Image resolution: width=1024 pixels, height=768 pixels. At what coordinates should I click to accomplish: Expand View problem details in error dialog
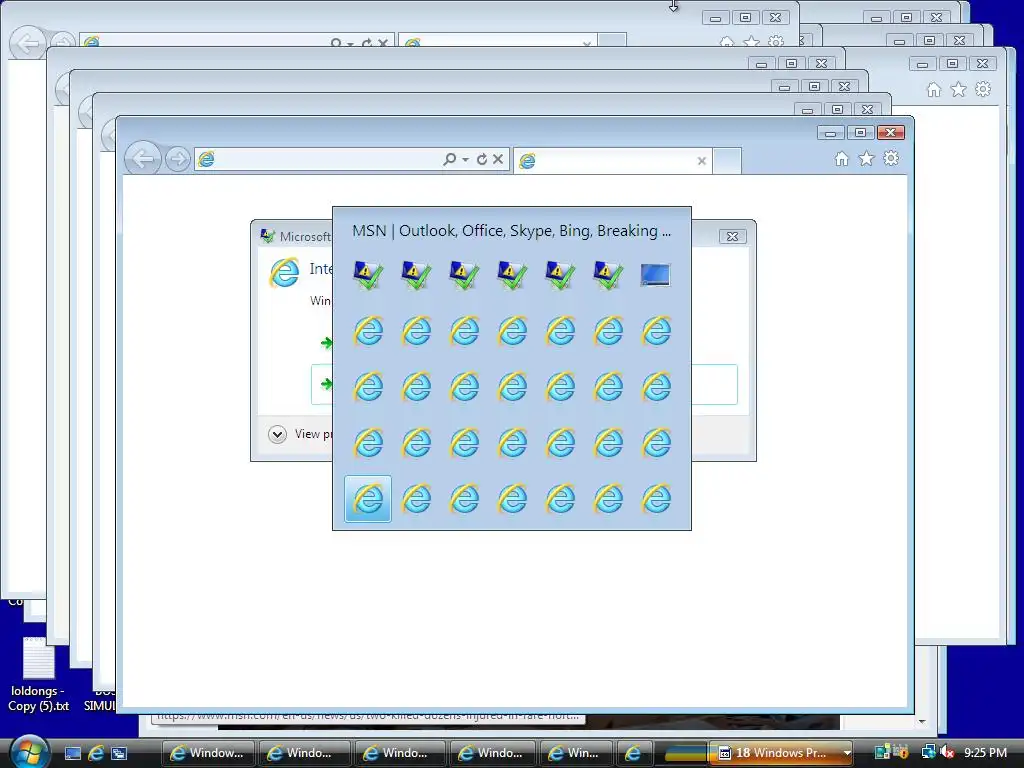coord(278,434)
